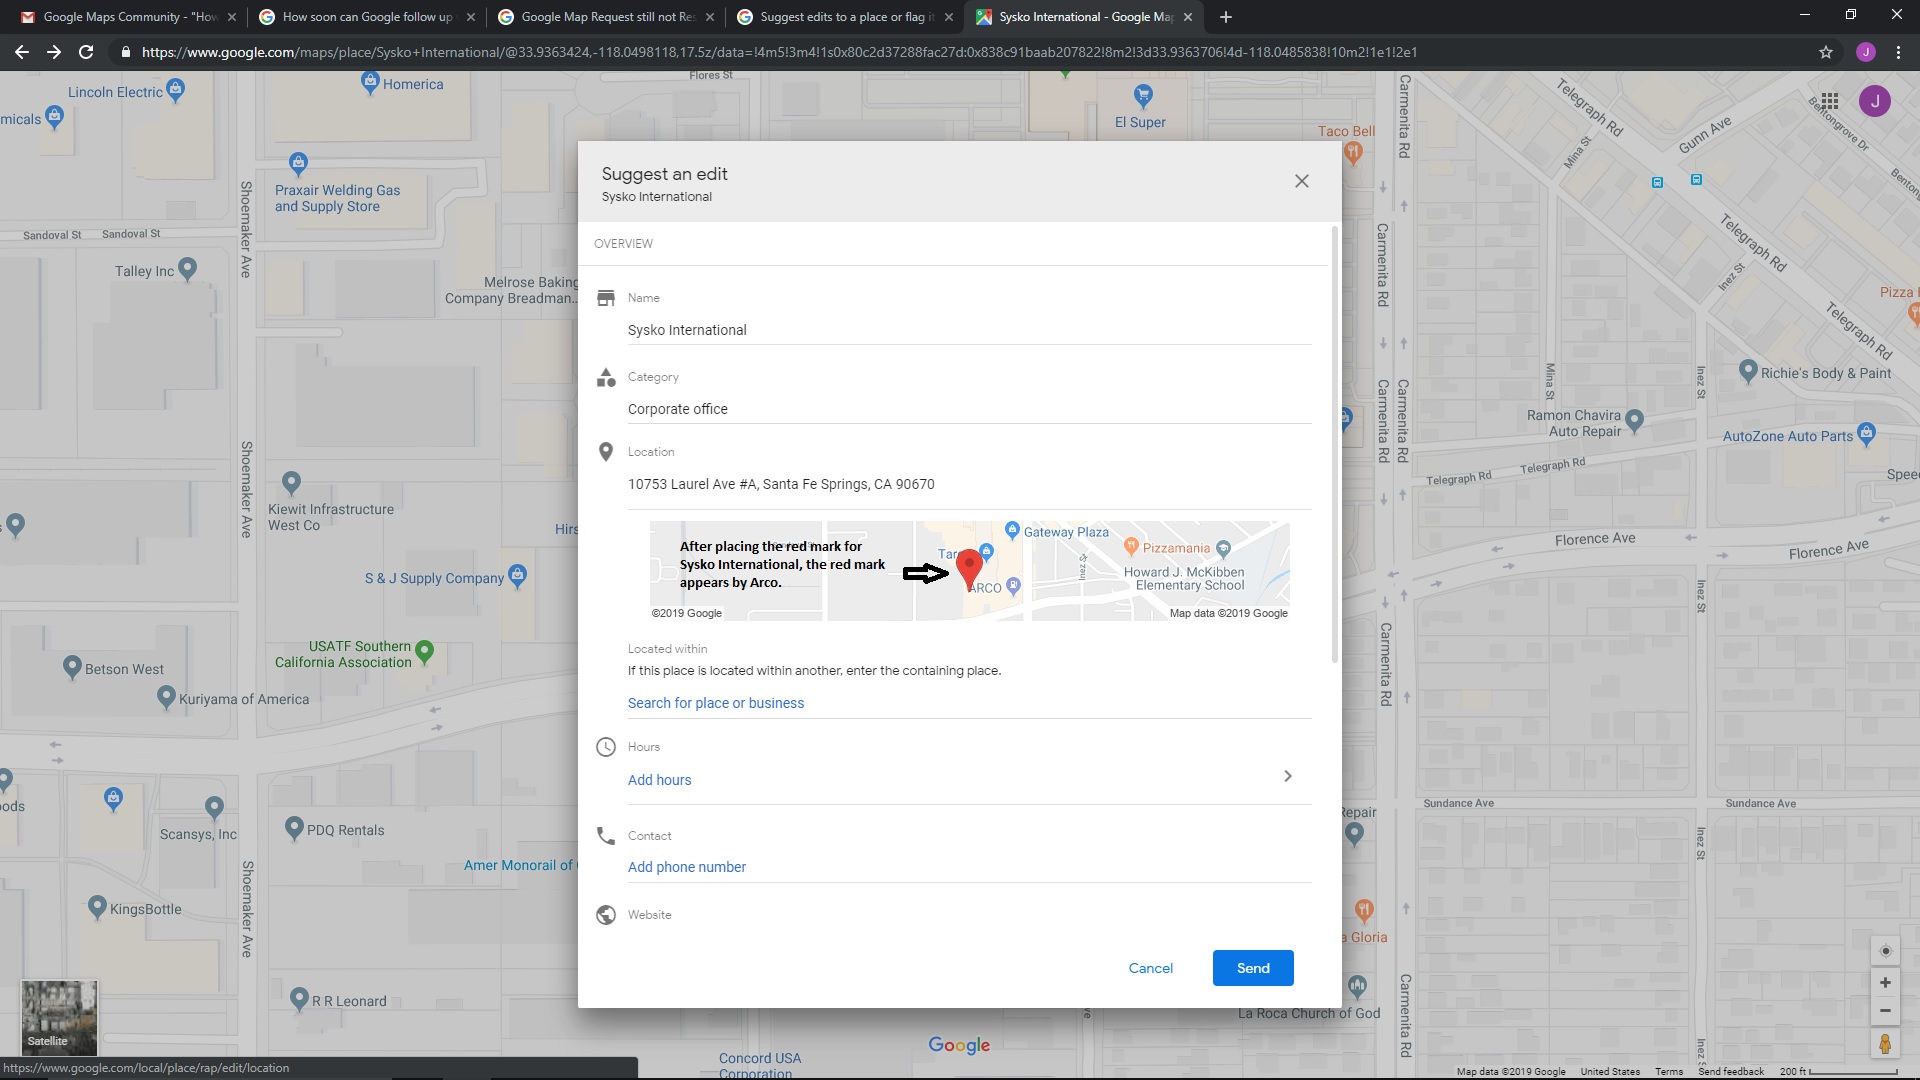Click the location map thumbnail preview
Screen dimensions: 1920x1080
pyautogui.click(x=968, y=570)
